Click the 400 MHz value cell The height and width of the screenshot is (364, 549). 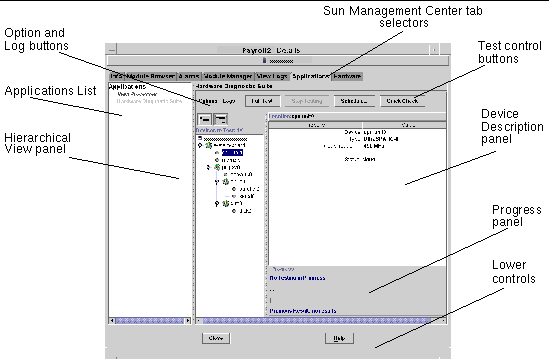tap(374, 146)
